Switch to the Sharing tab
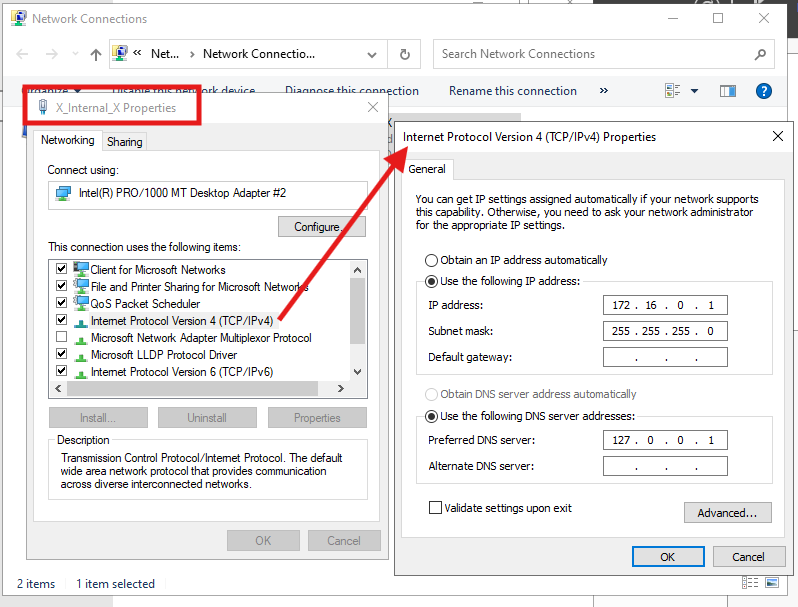The width and height of the screenshot is (798, 607). [125, 142]
